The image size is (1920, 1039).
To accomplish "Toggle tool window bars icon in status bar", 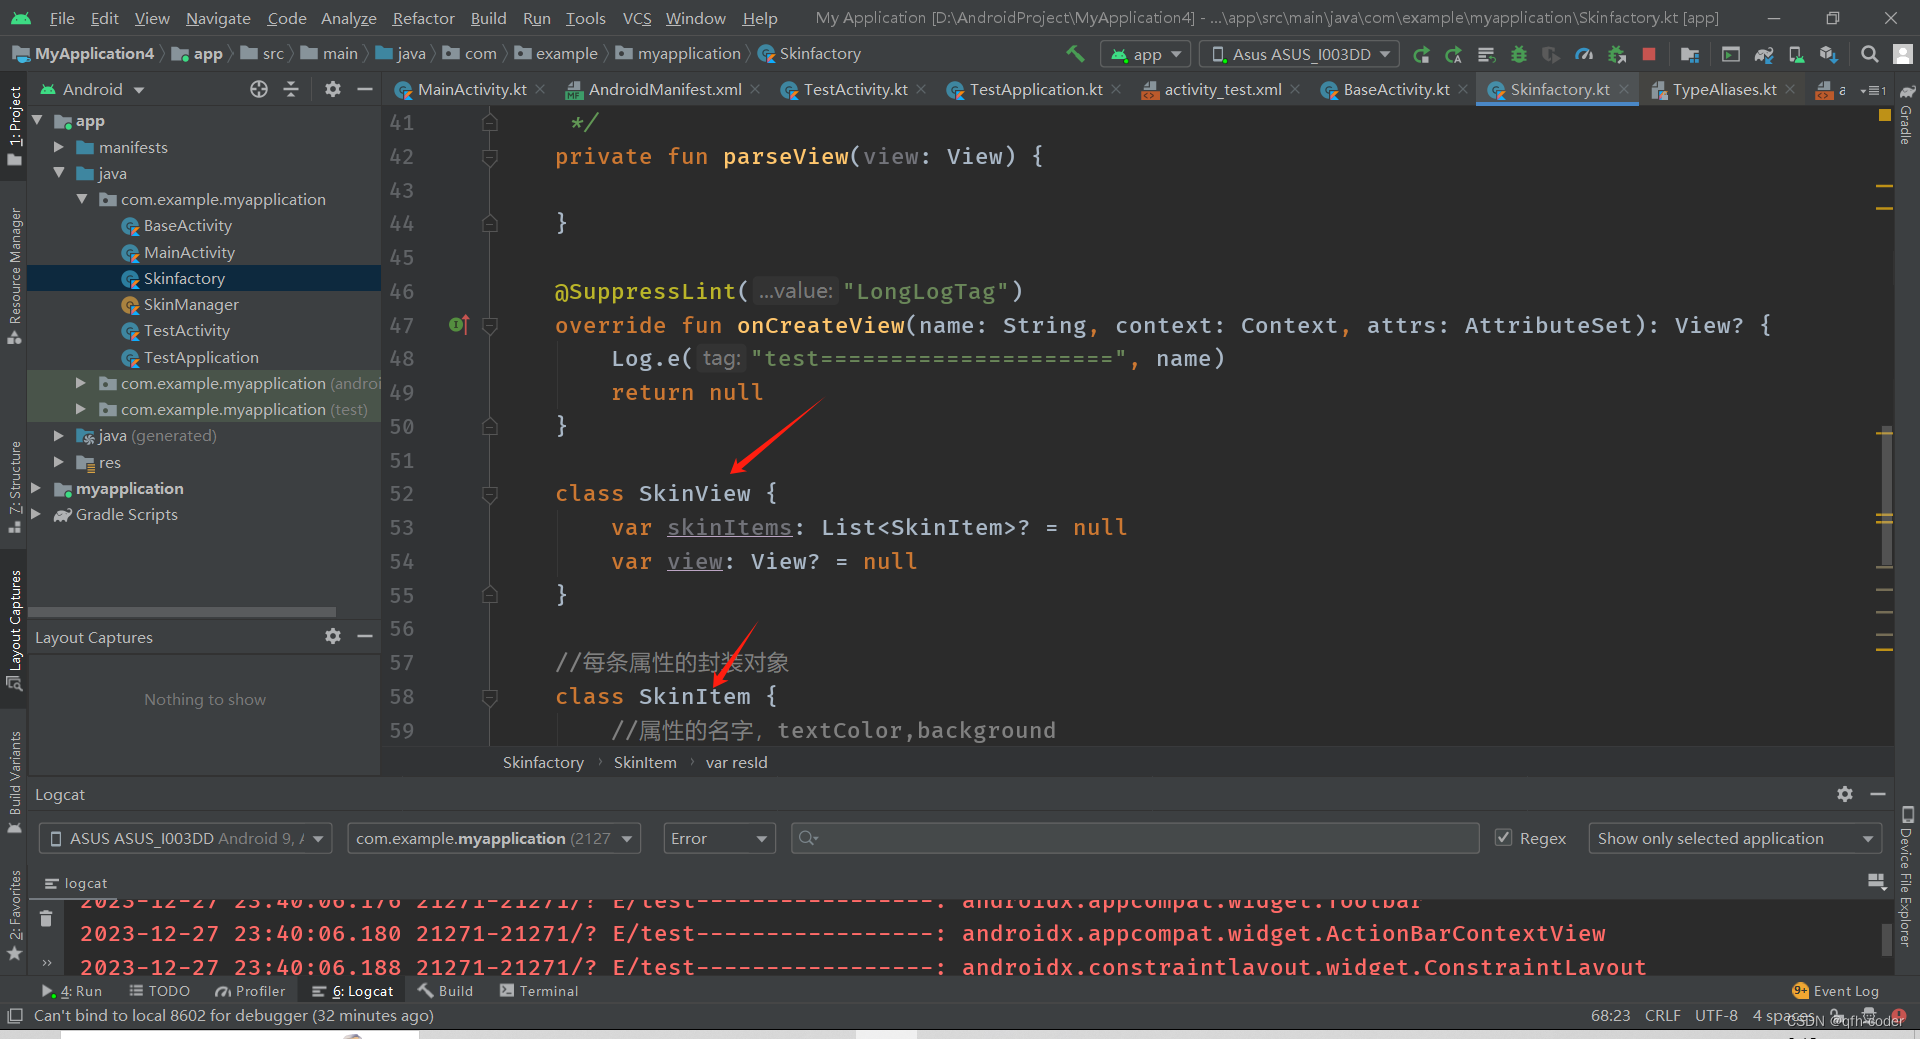I will 14,1016.
